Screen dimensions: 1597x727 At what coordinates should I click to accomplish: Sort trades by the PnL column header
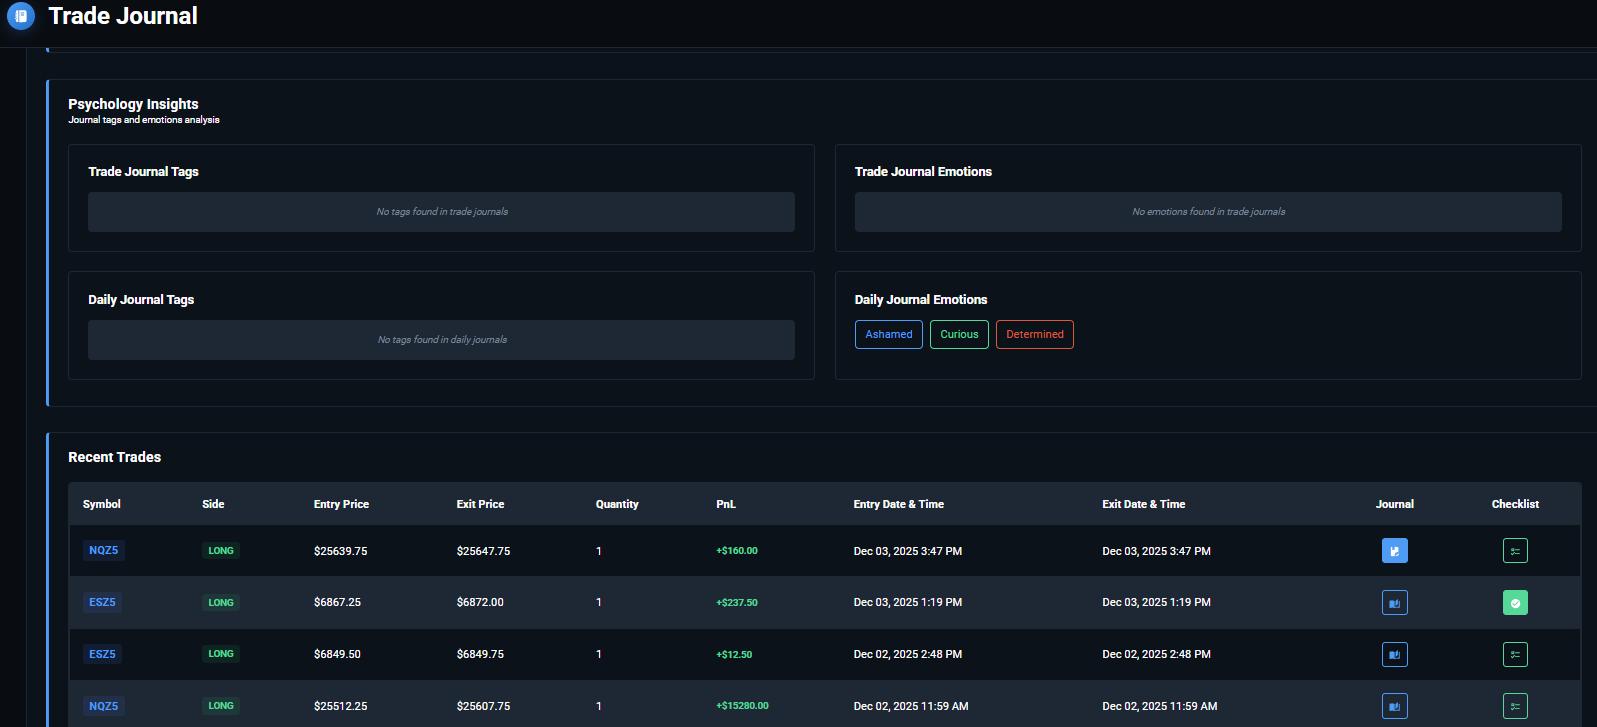(726, 504)
